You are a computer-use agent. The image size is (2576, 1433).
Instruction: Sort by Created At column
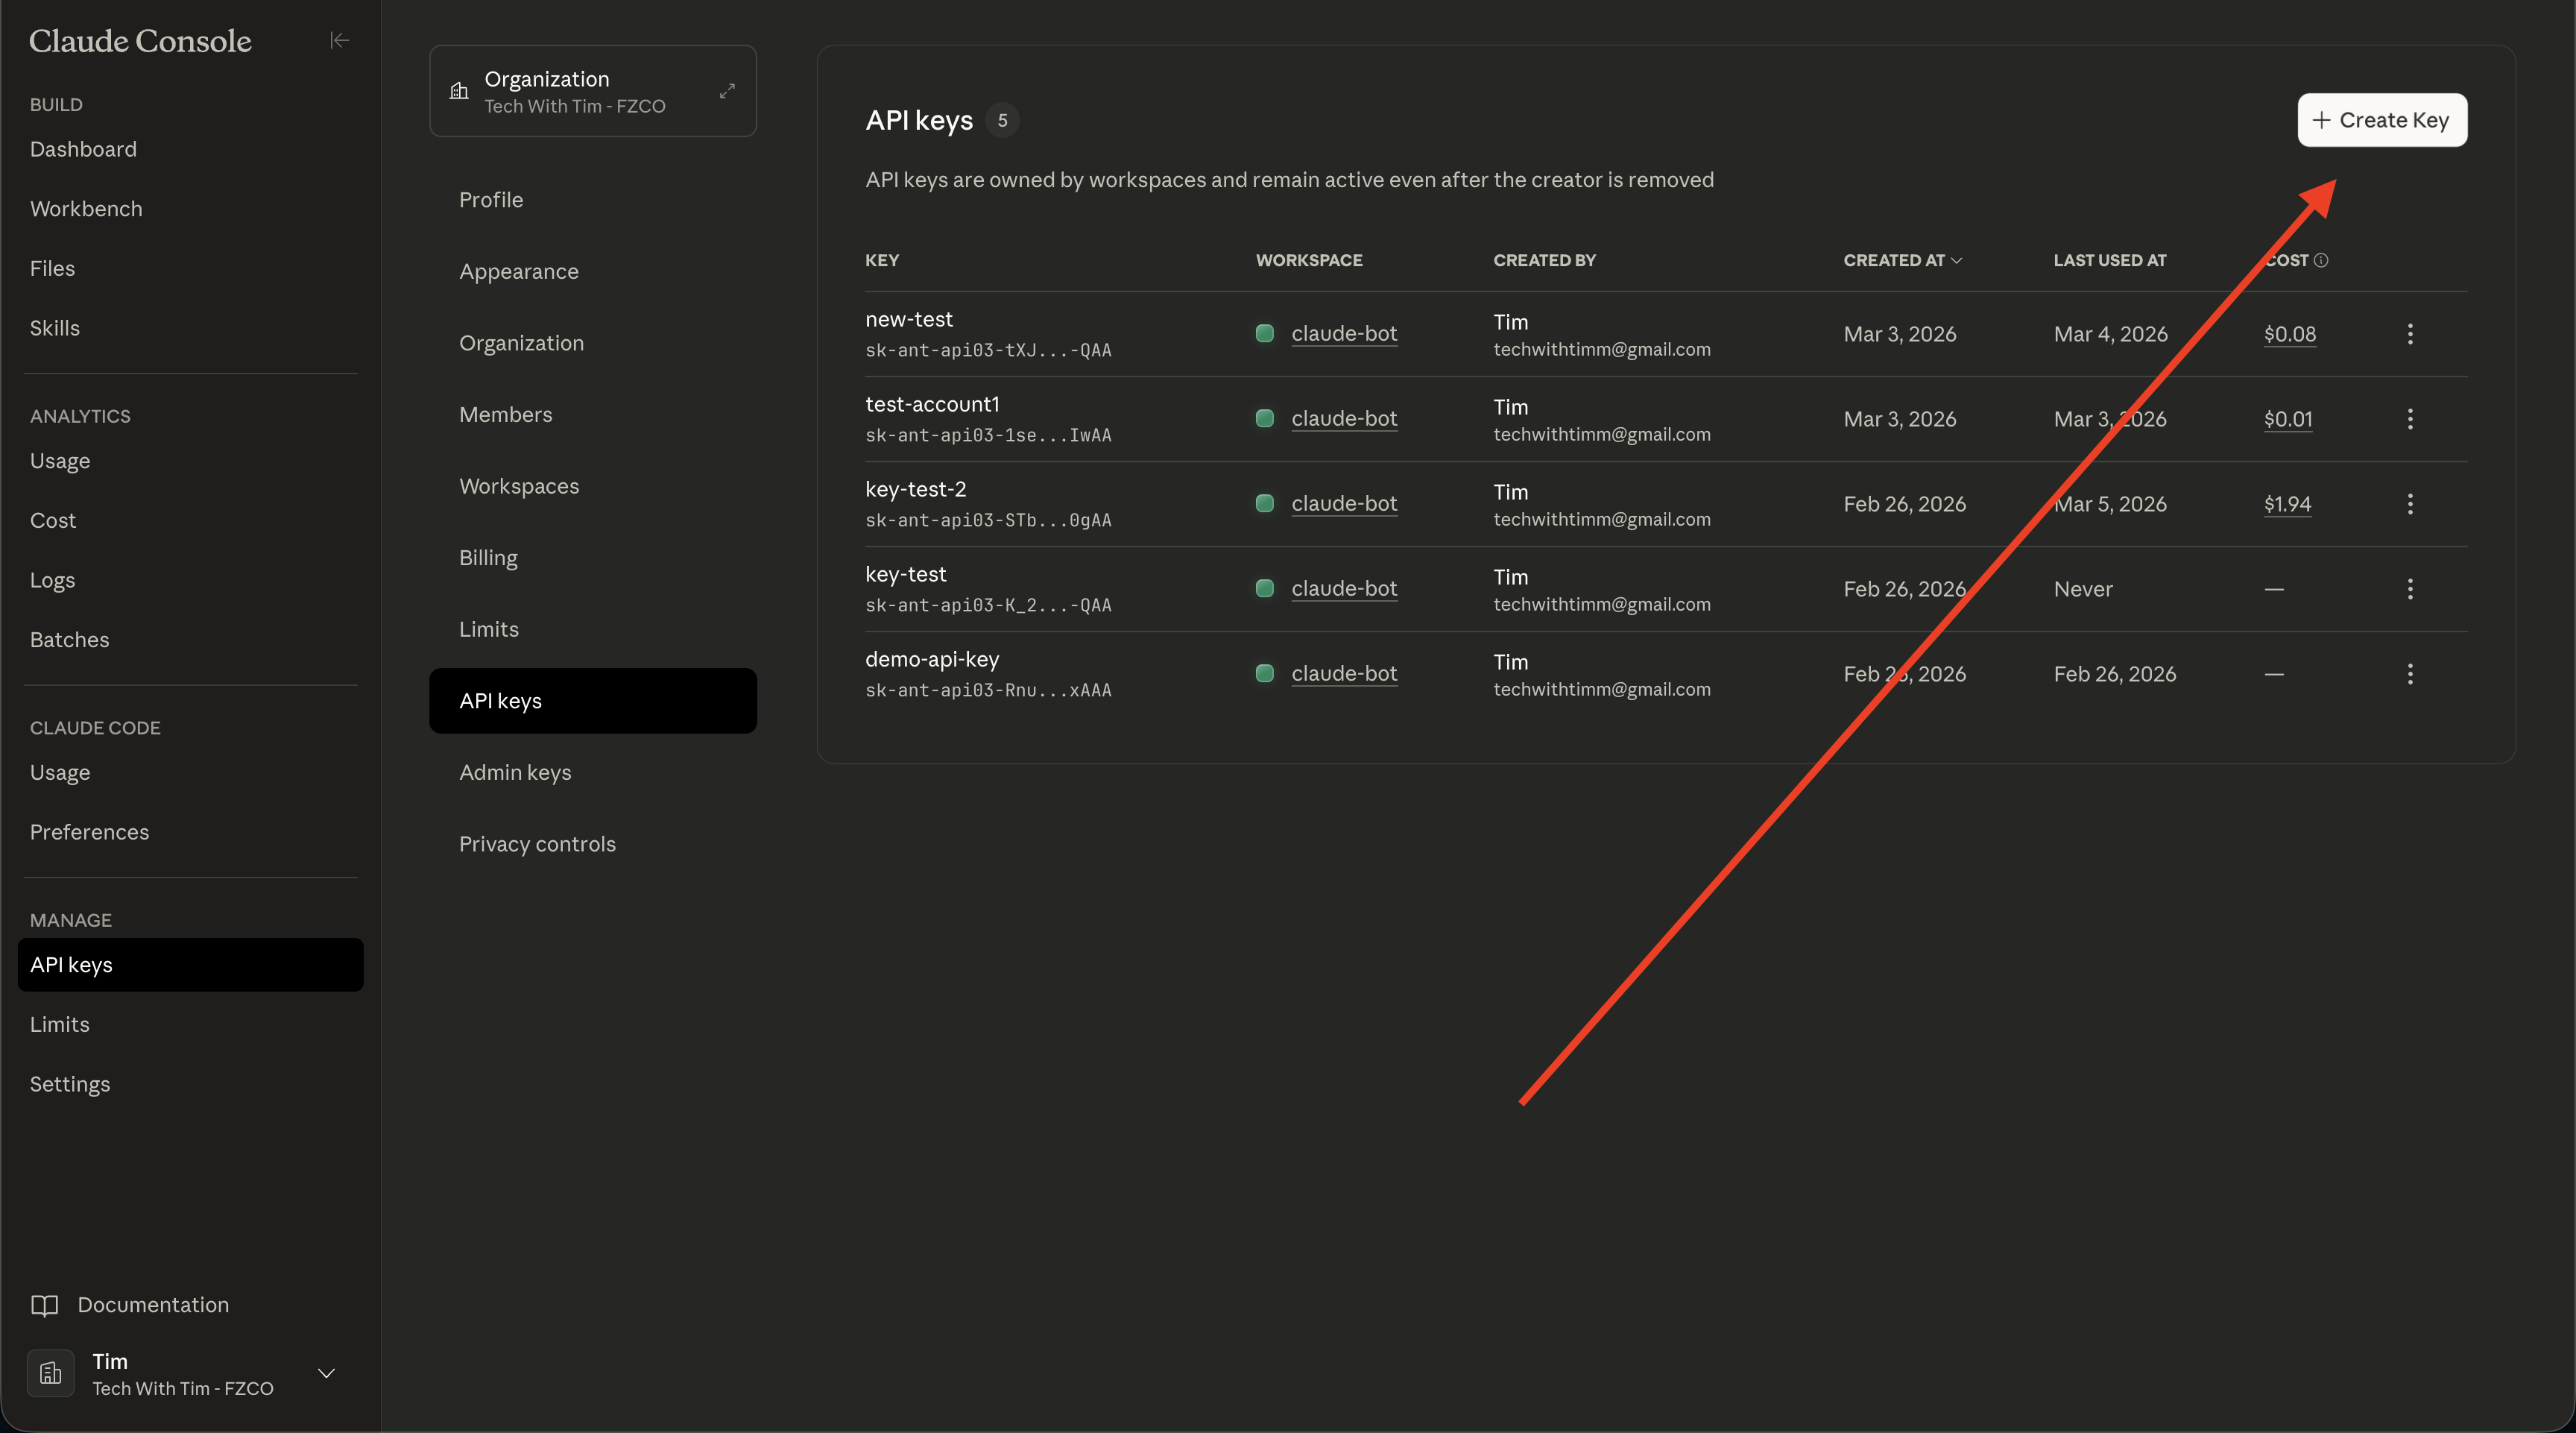tap(1901, 260)
